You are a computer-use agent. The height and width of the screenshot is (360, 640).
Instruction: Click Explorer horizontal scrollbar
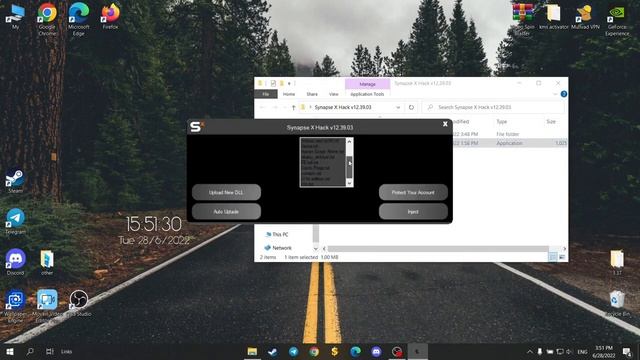(x=438, y=249)
